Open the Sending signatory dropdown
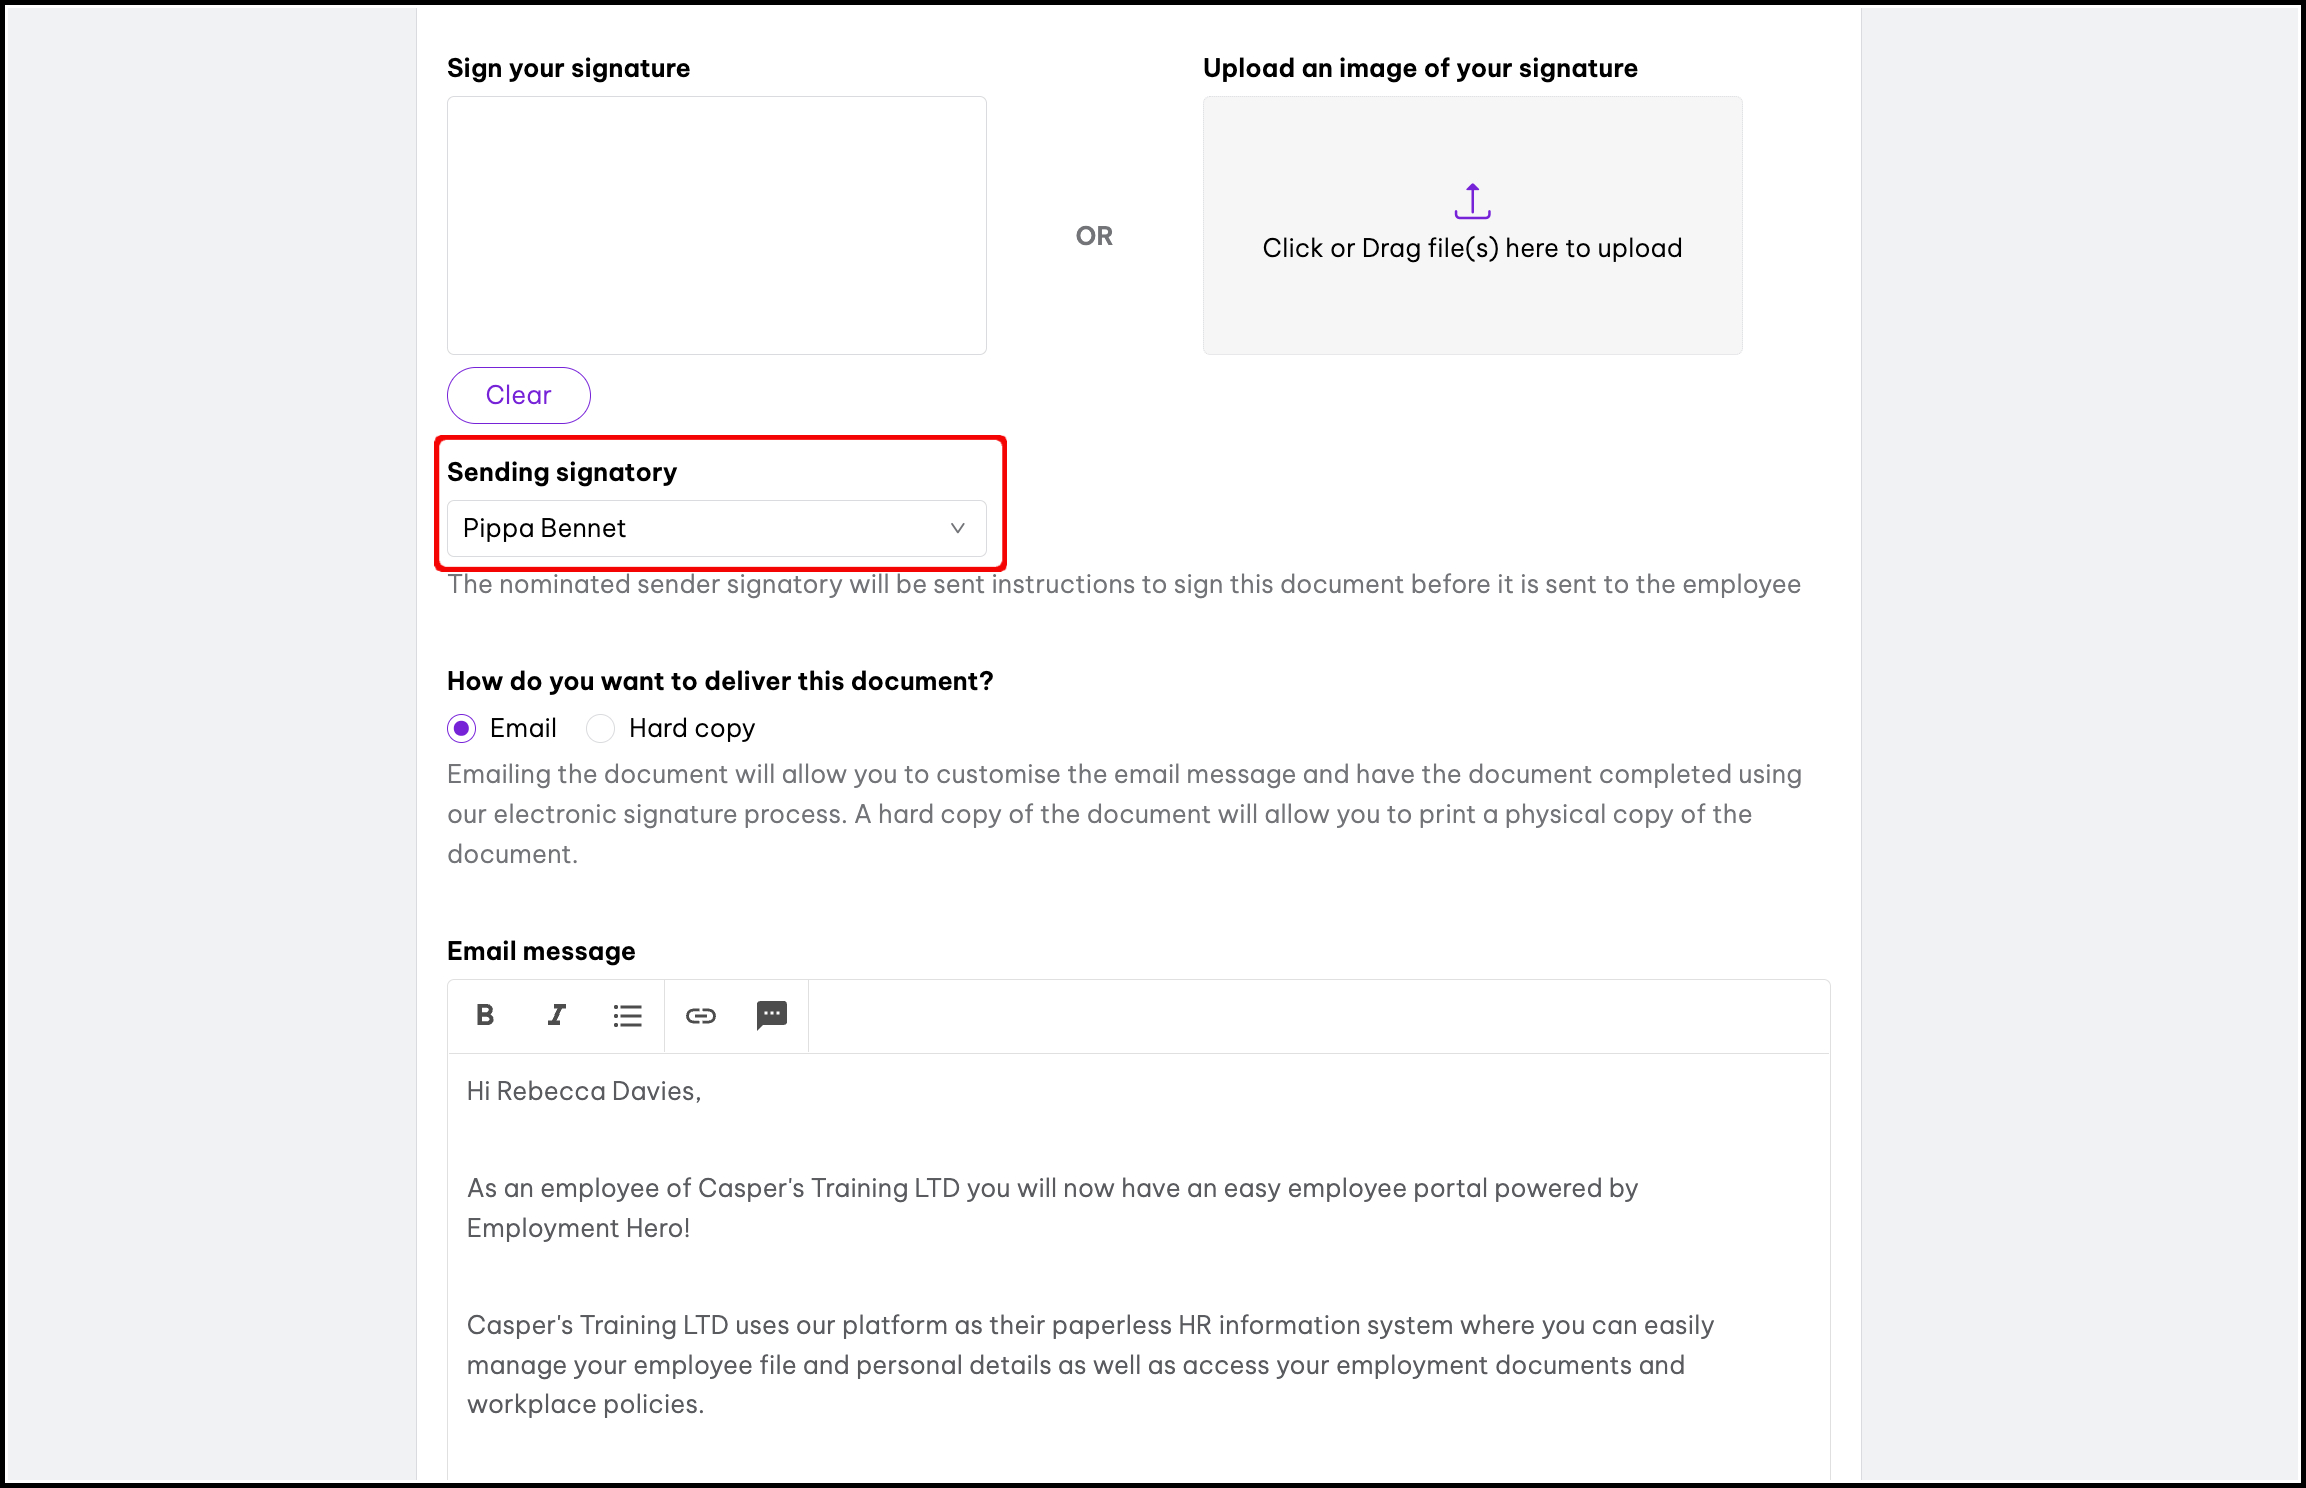The height and width of the screenshot is (1488, 2306). [716, 528]
